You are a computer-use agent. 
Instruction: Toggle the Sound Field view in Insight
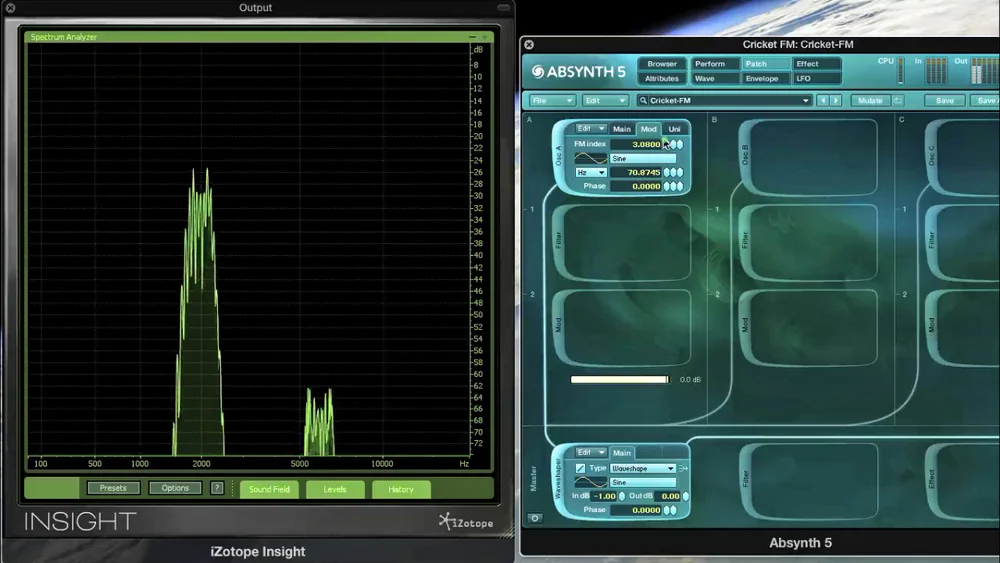click(x=269, y=489)
